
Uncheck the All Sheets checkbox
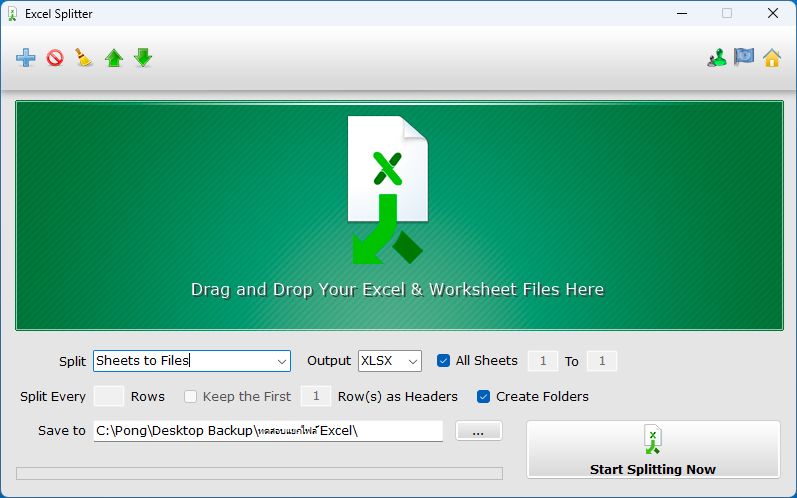(443, 361)
